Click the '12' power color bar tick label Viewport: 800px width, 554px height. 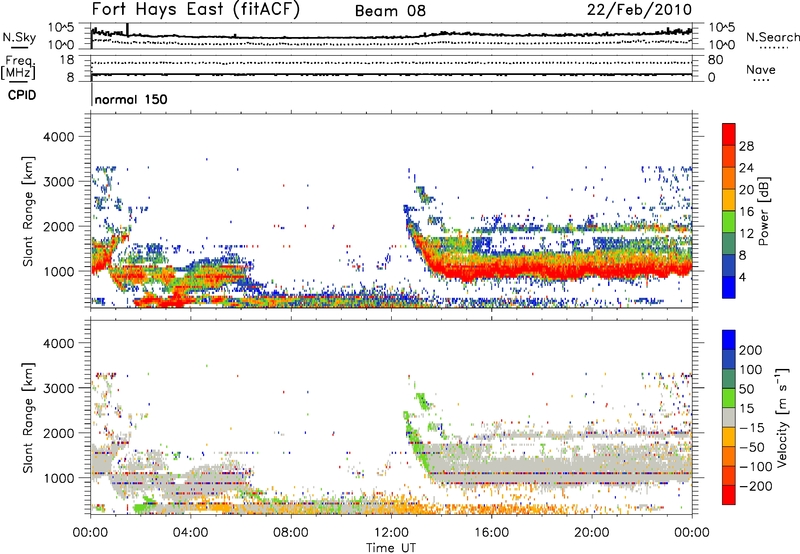[746, 234]
